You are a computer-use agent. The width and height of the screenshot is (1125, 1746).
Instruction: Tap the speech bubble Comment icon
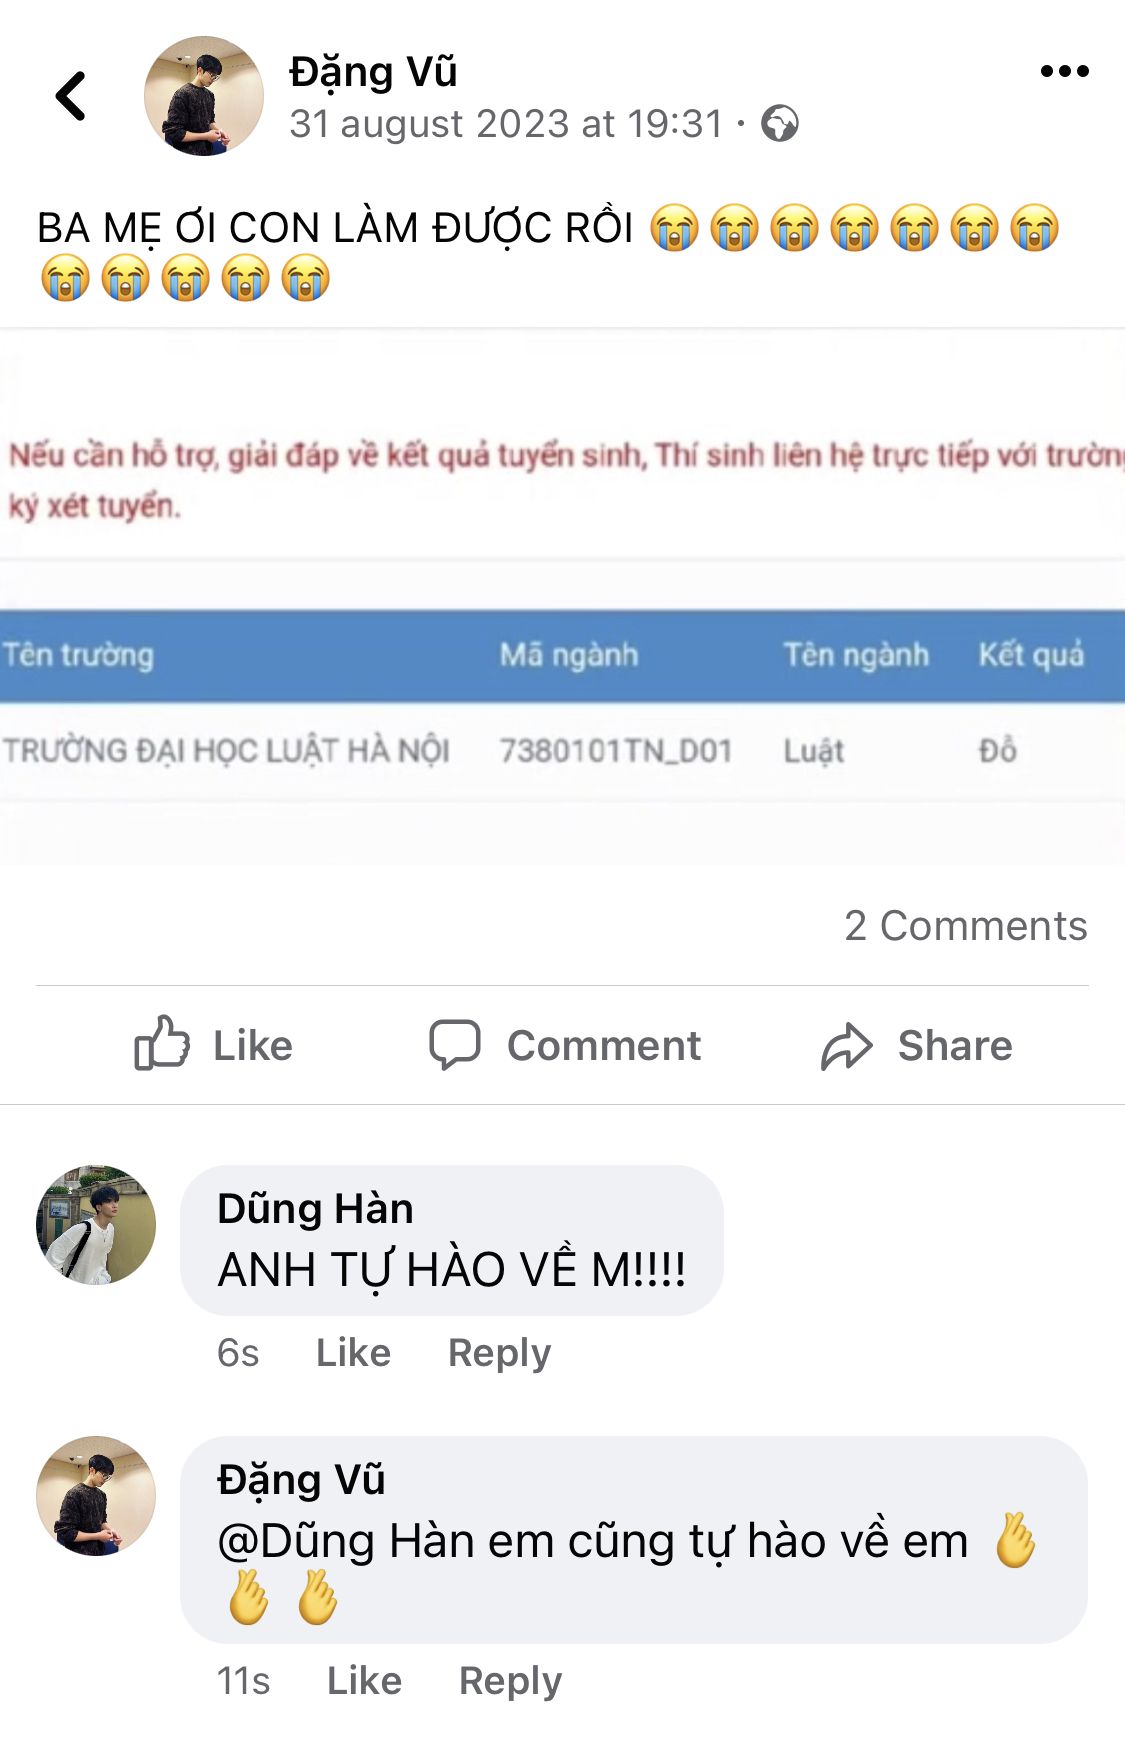click(x=455, y=1045)
